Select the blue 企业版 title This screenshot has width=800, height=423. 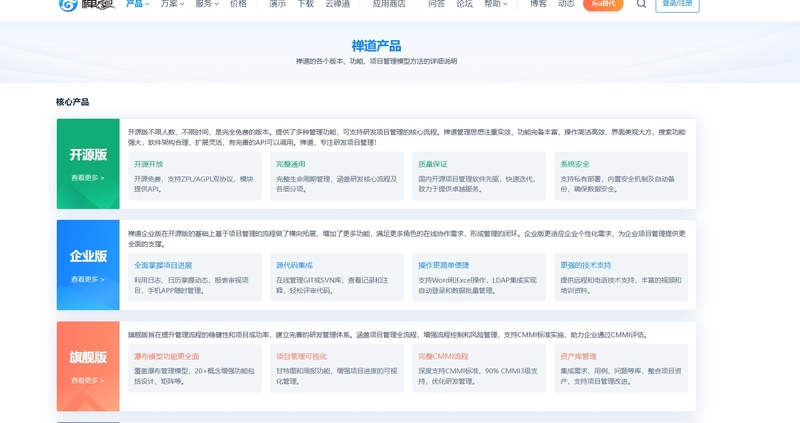(88, 256)
